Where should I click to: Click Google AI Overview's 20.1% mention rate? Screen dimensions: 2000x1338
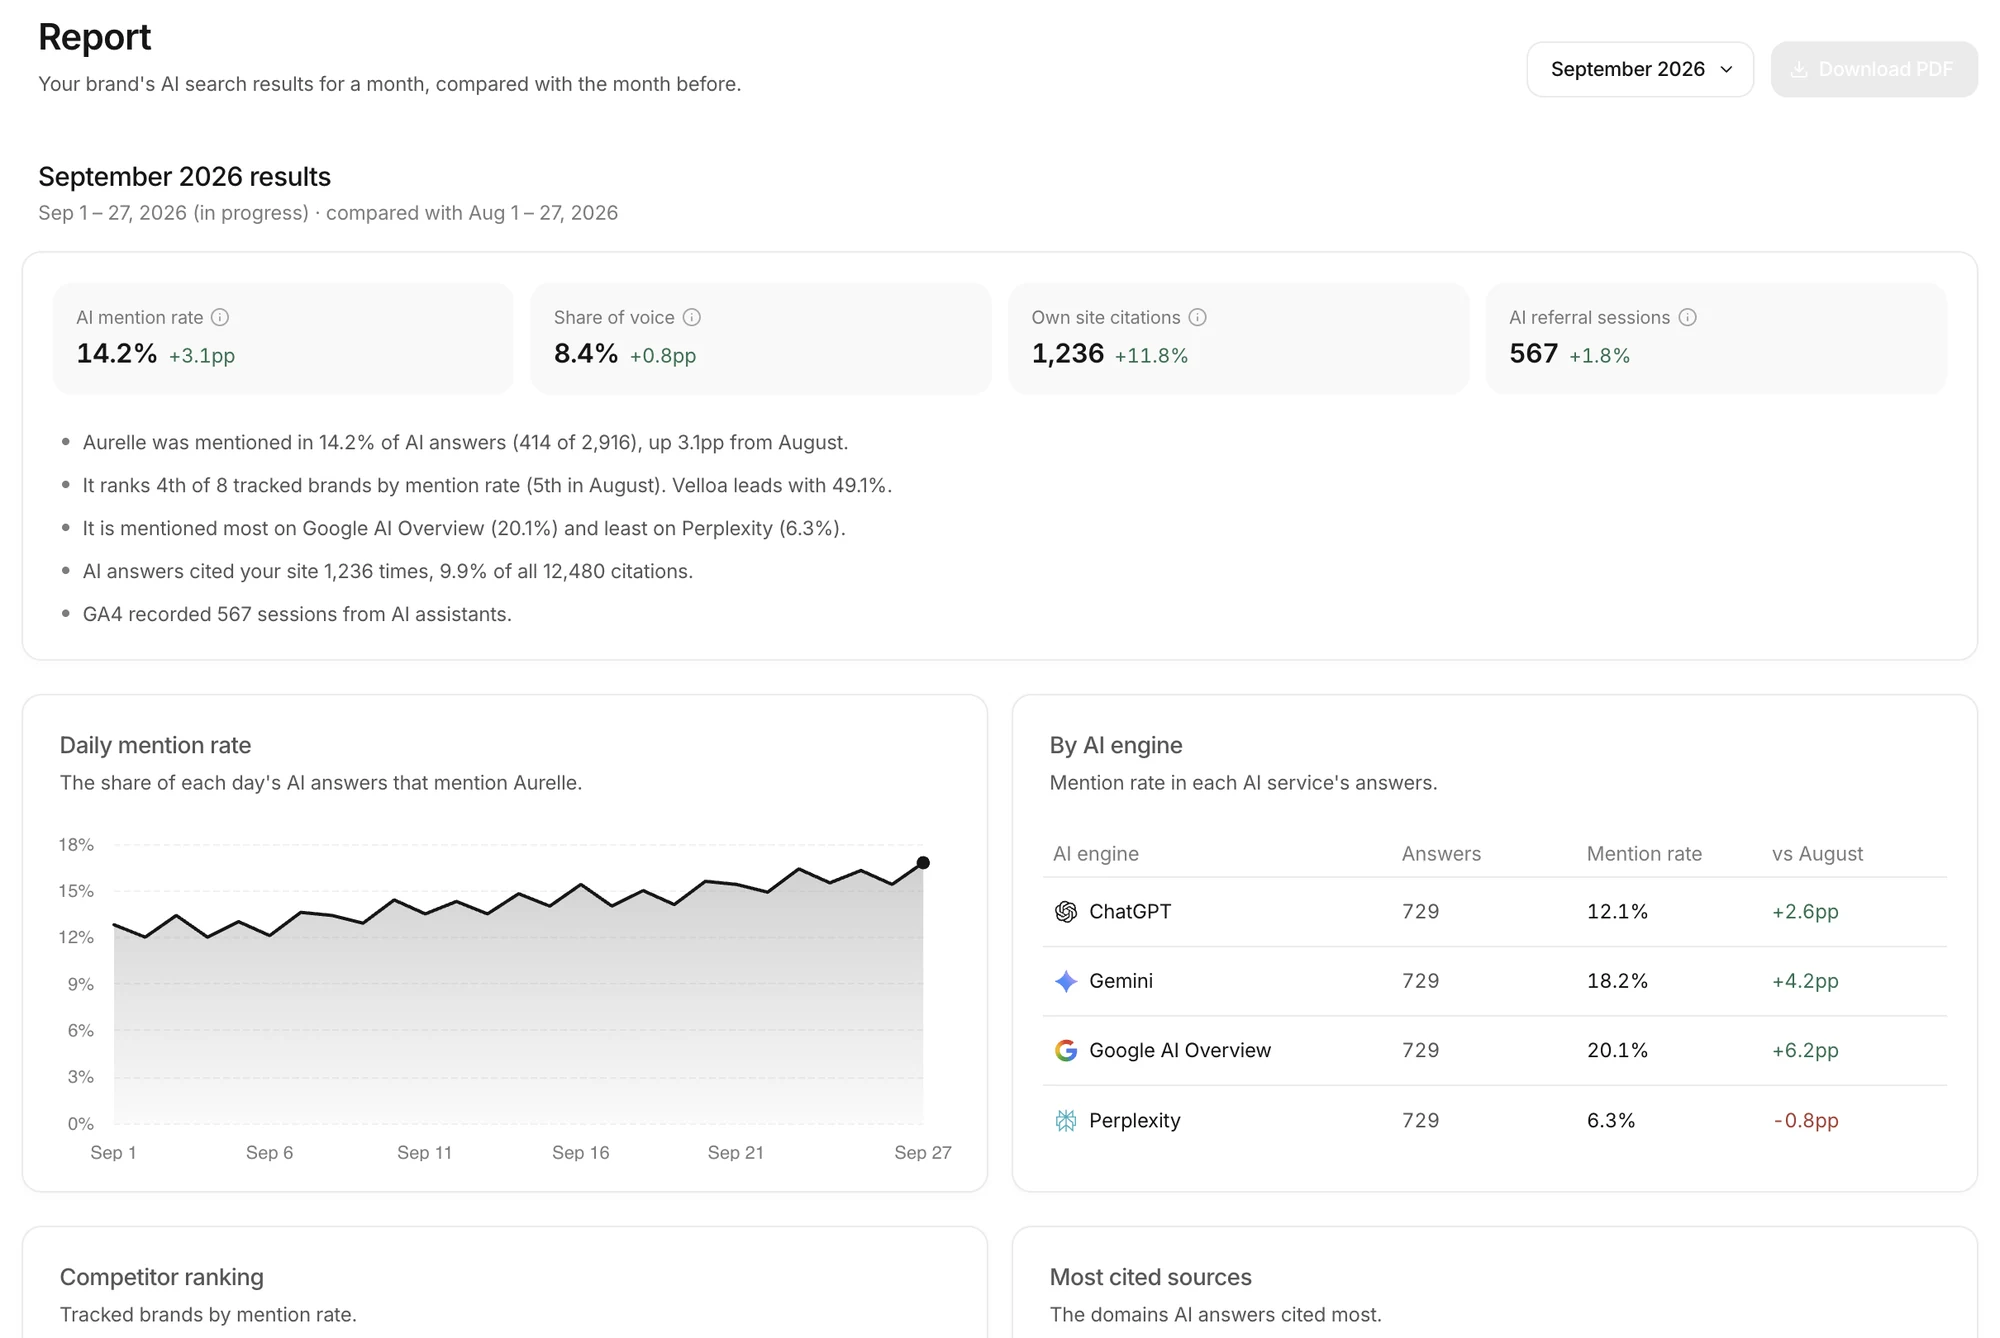1617,1050
